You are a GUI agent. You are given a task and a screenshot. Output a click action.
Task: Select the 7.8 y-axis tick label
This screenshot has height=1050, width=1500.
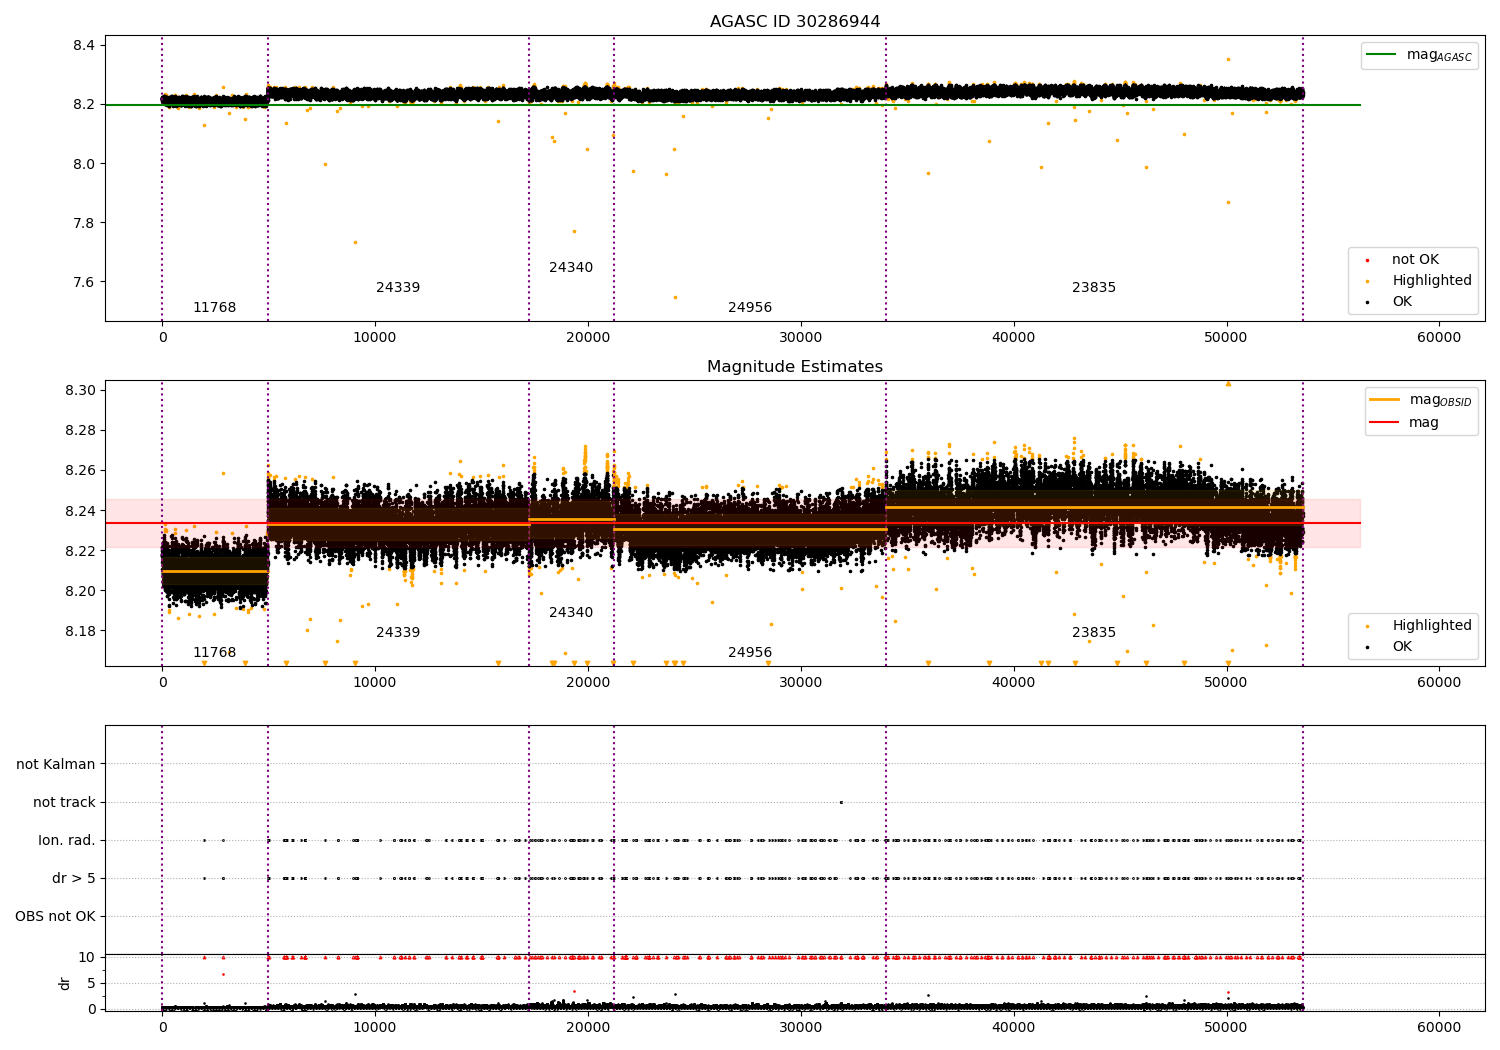pyautogui.click(x=84, y=222)
